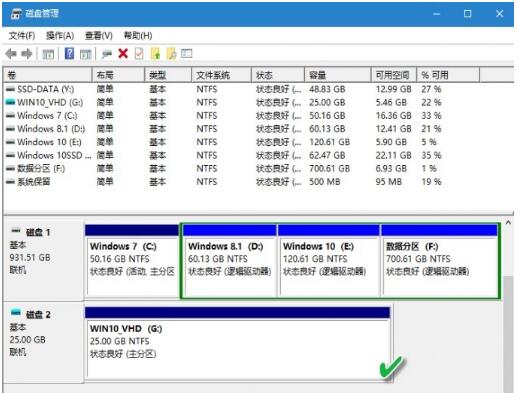This screenshot has height=393, width=517.
Task: Click the yellow folder search icon
Action: (x=171, y=53)
